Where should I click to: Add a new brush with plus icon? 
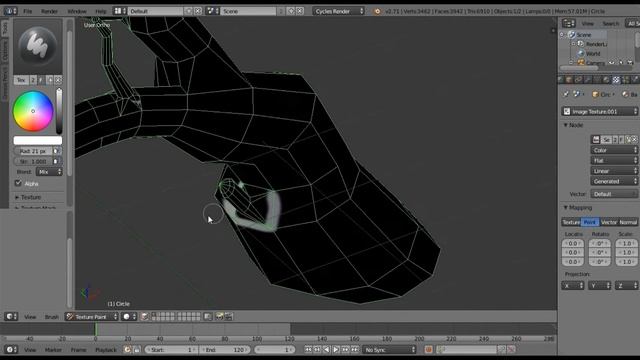50,80
